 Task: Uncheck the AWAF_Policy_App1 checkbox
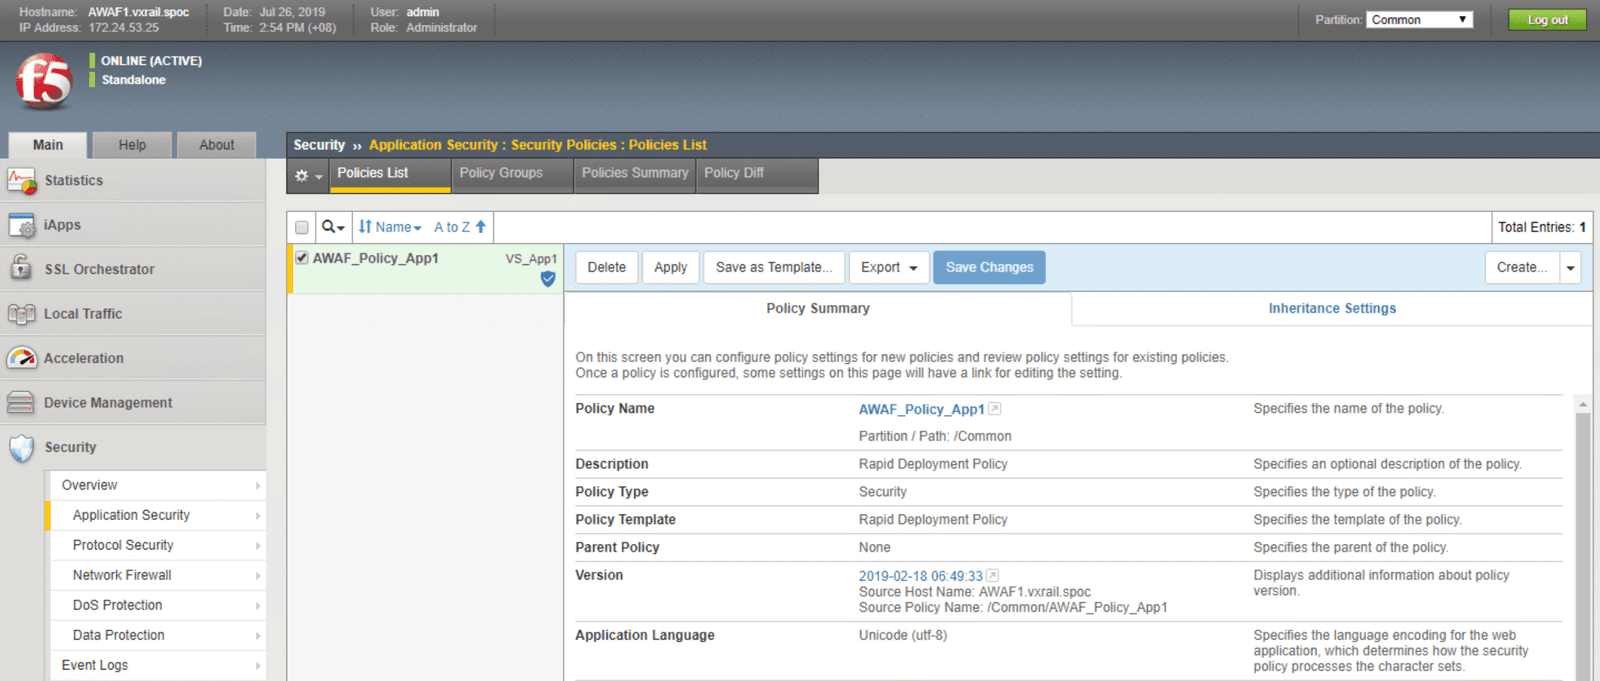302,258
